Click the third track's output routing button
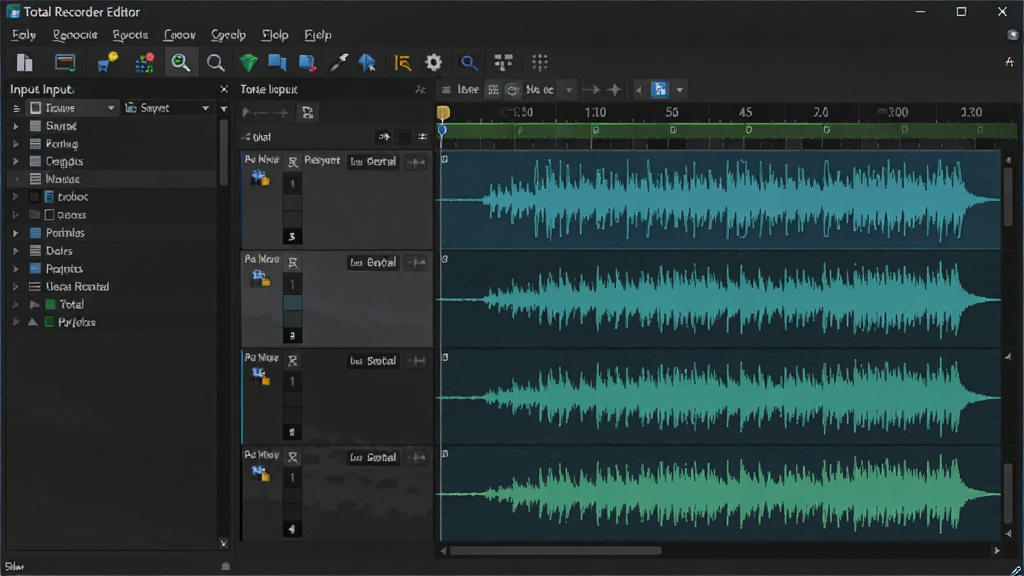Viewport: 1024px width, 576px height. tap(373, 361)
